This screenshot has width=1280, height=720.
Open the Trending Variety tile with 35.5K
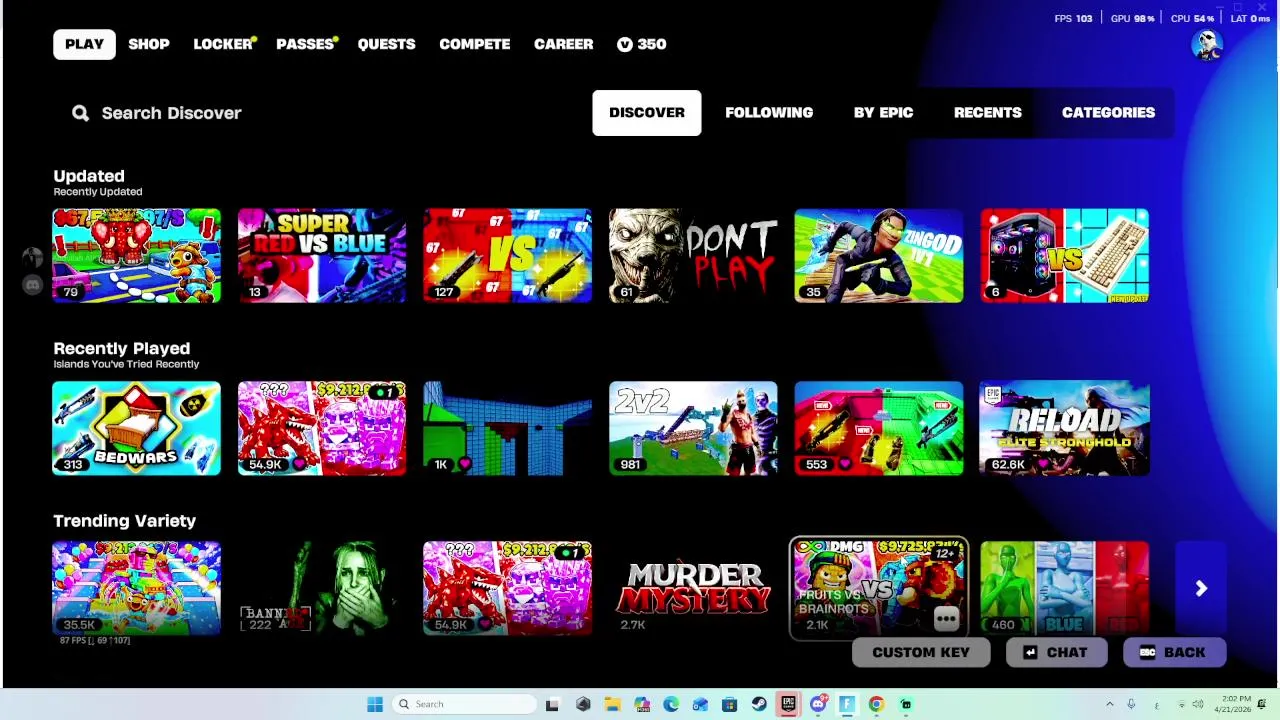(x=137, y=588)
